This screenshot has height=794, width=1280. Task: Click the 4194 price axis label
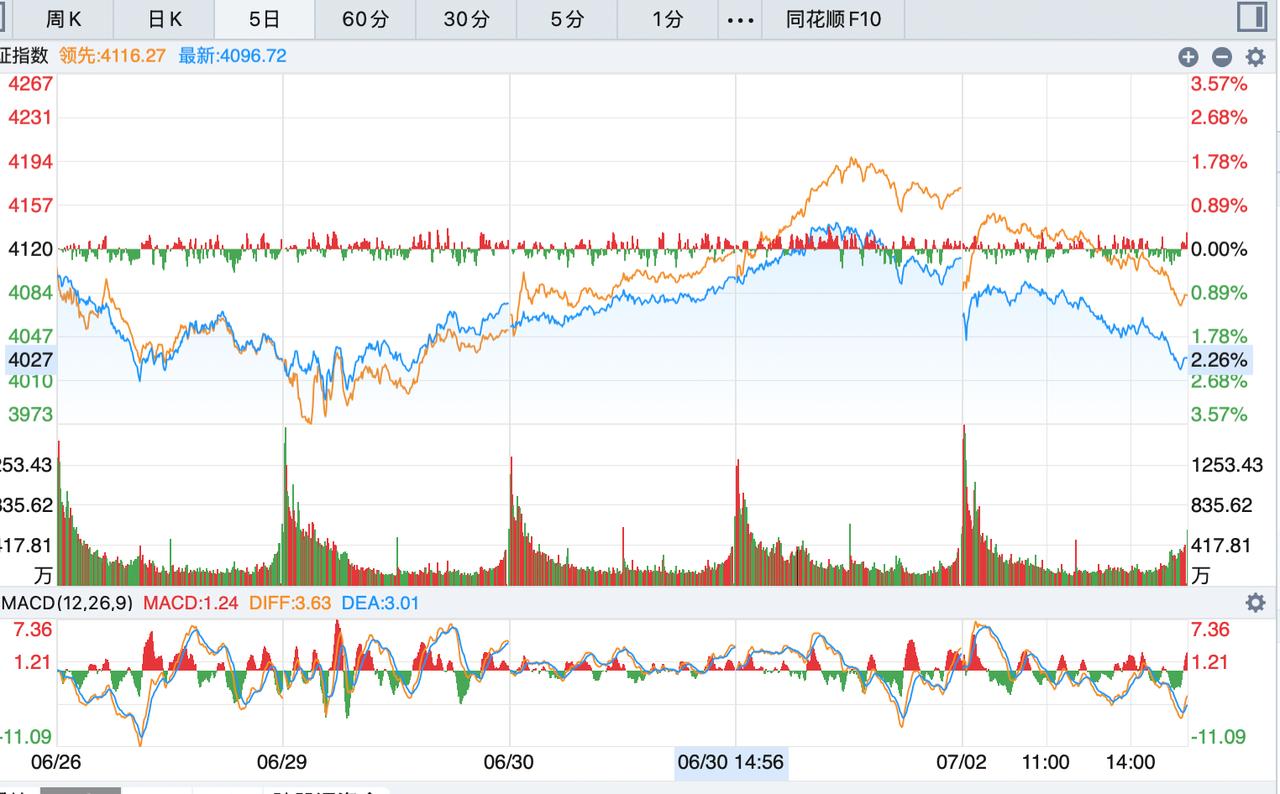click(30, 161)
